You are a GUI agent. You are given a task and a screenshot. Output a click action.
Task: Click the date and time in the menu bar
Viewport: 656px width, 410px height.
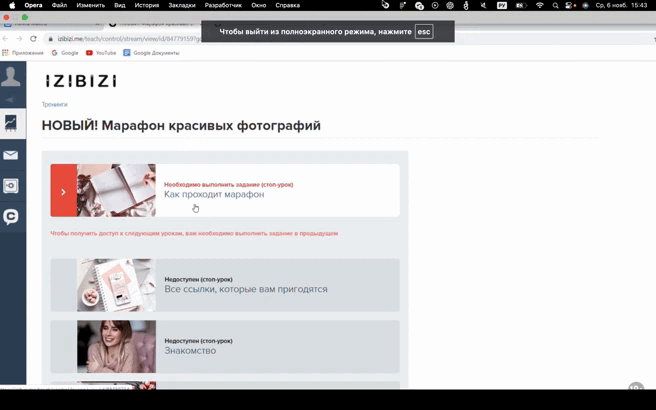621,5
